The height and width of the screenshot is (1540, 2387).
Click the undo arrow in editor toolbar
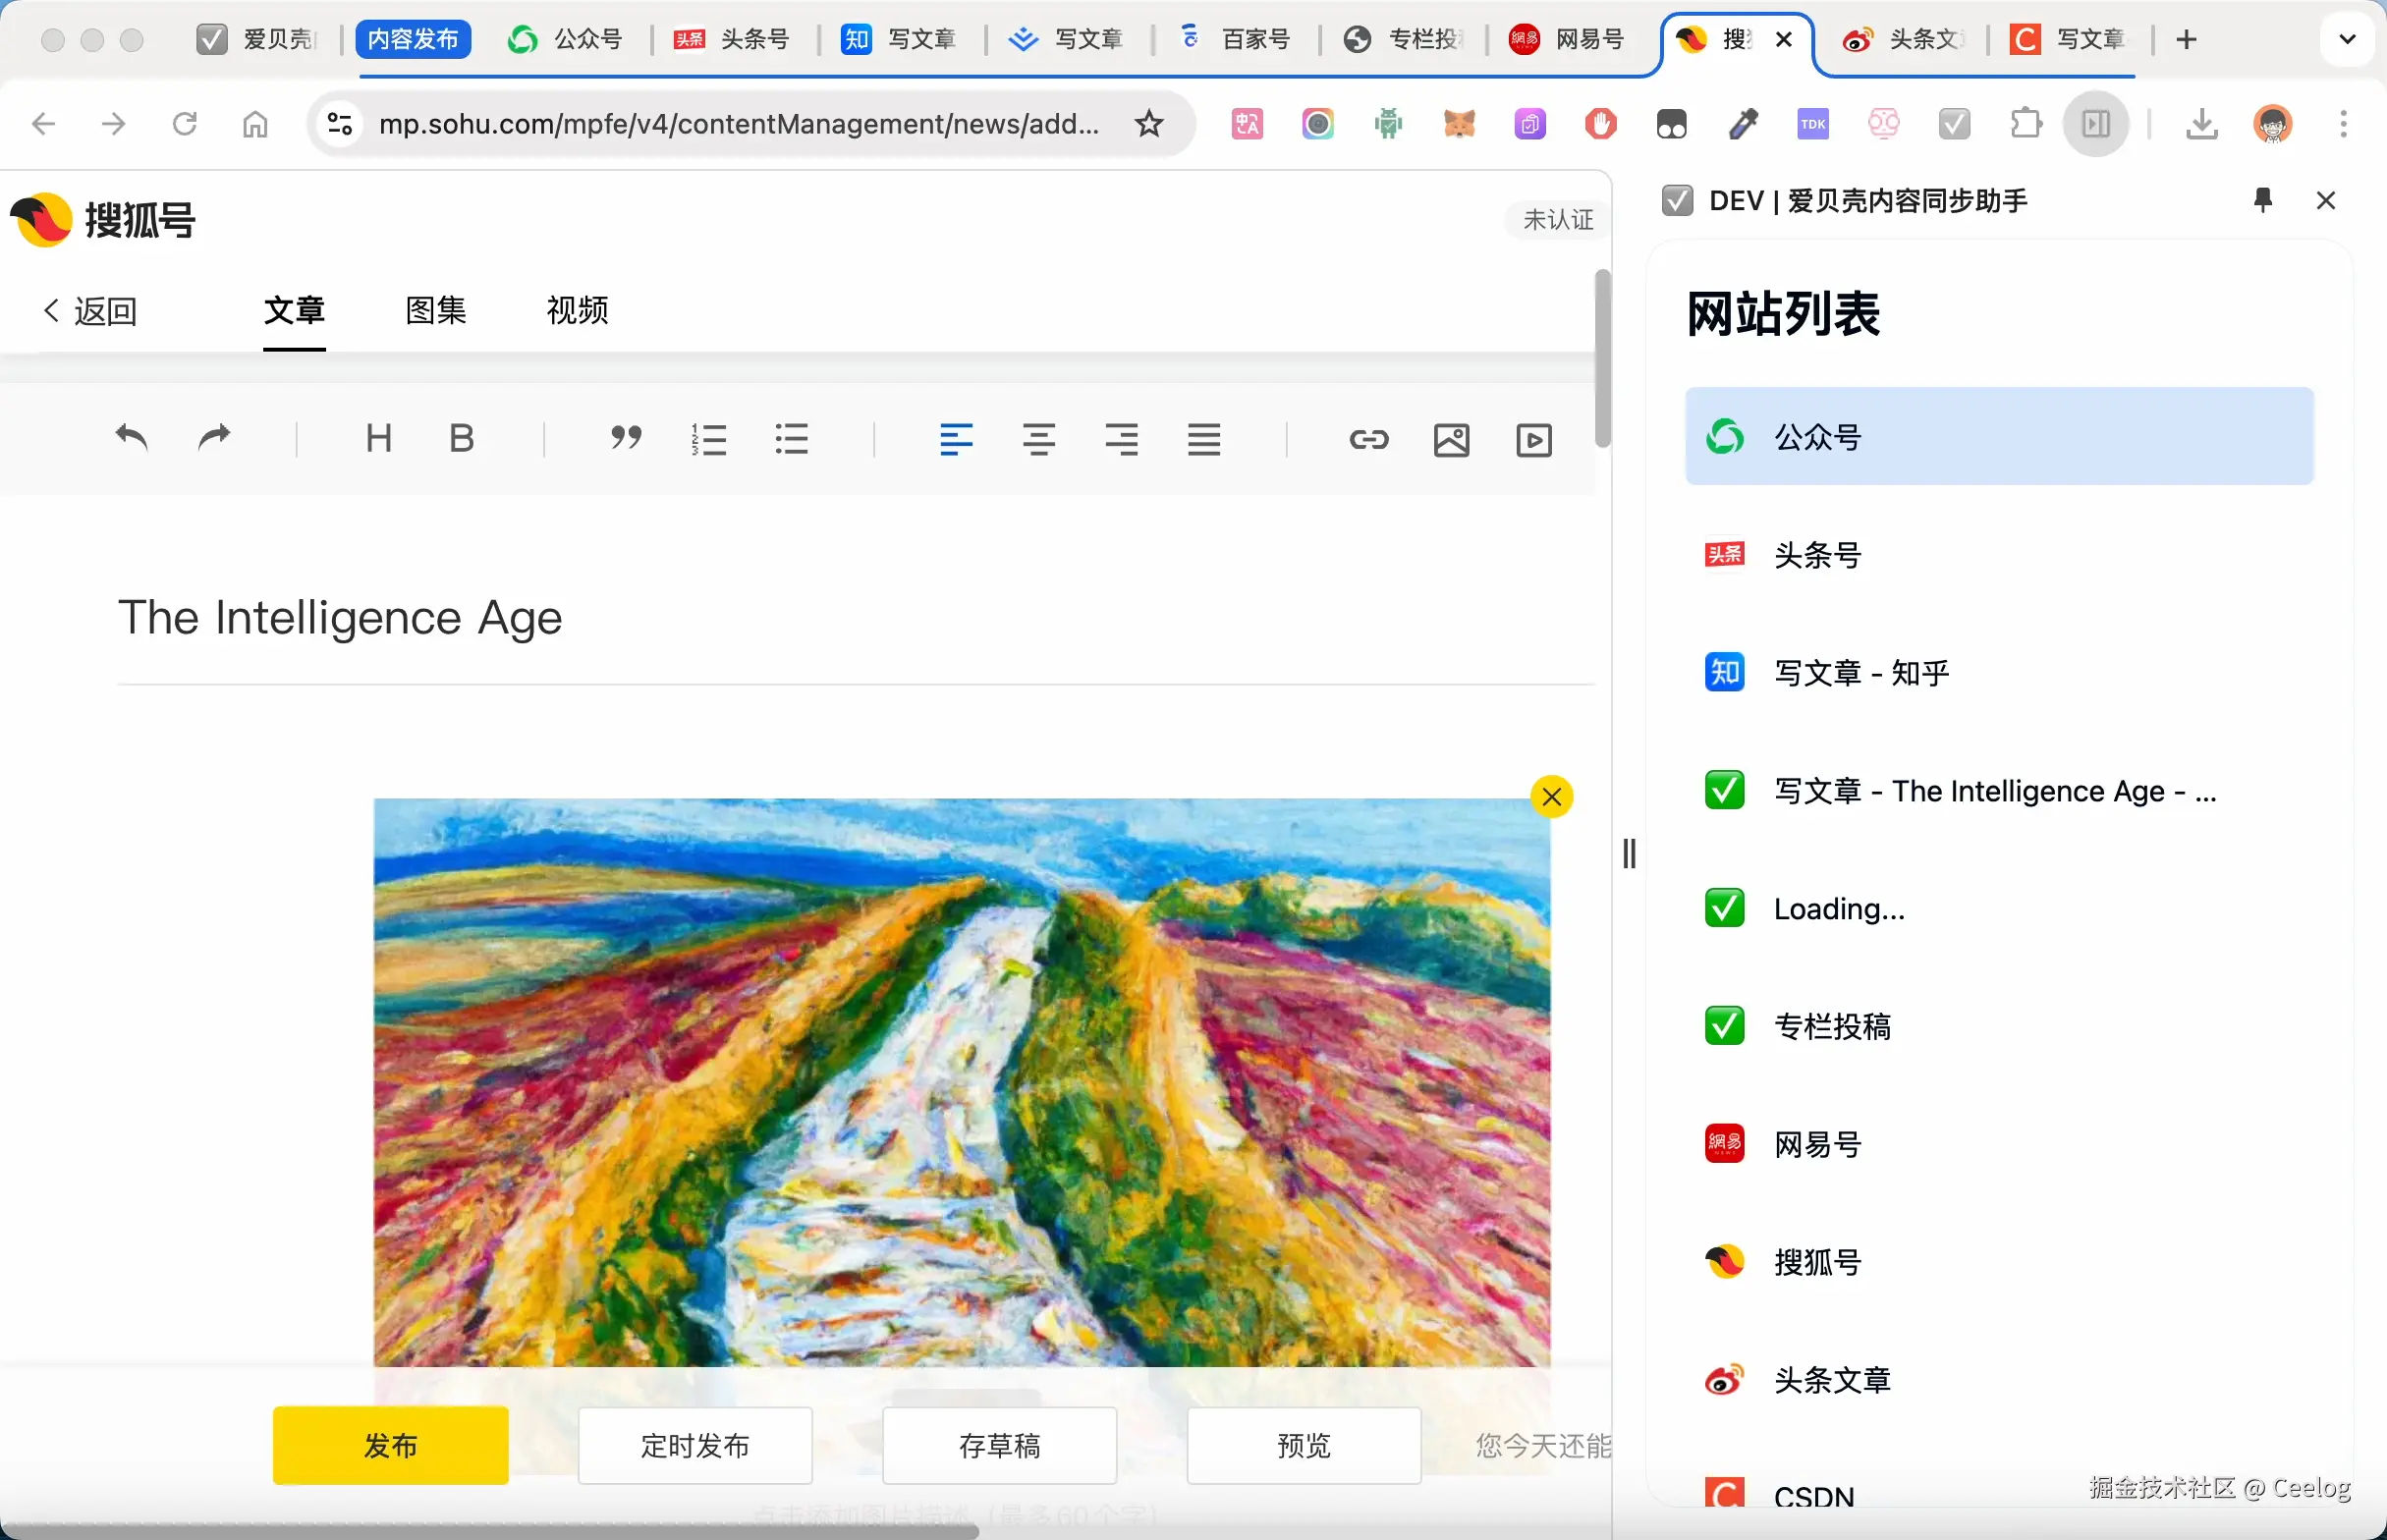[131, 438]
